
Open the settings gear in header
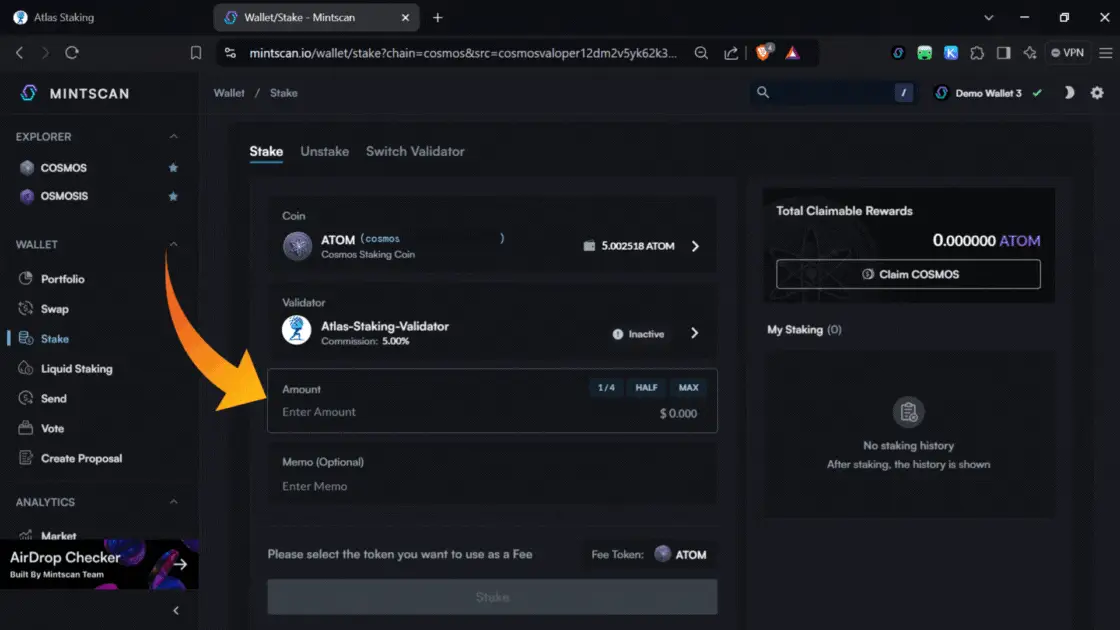click(x=1097, y=93)
